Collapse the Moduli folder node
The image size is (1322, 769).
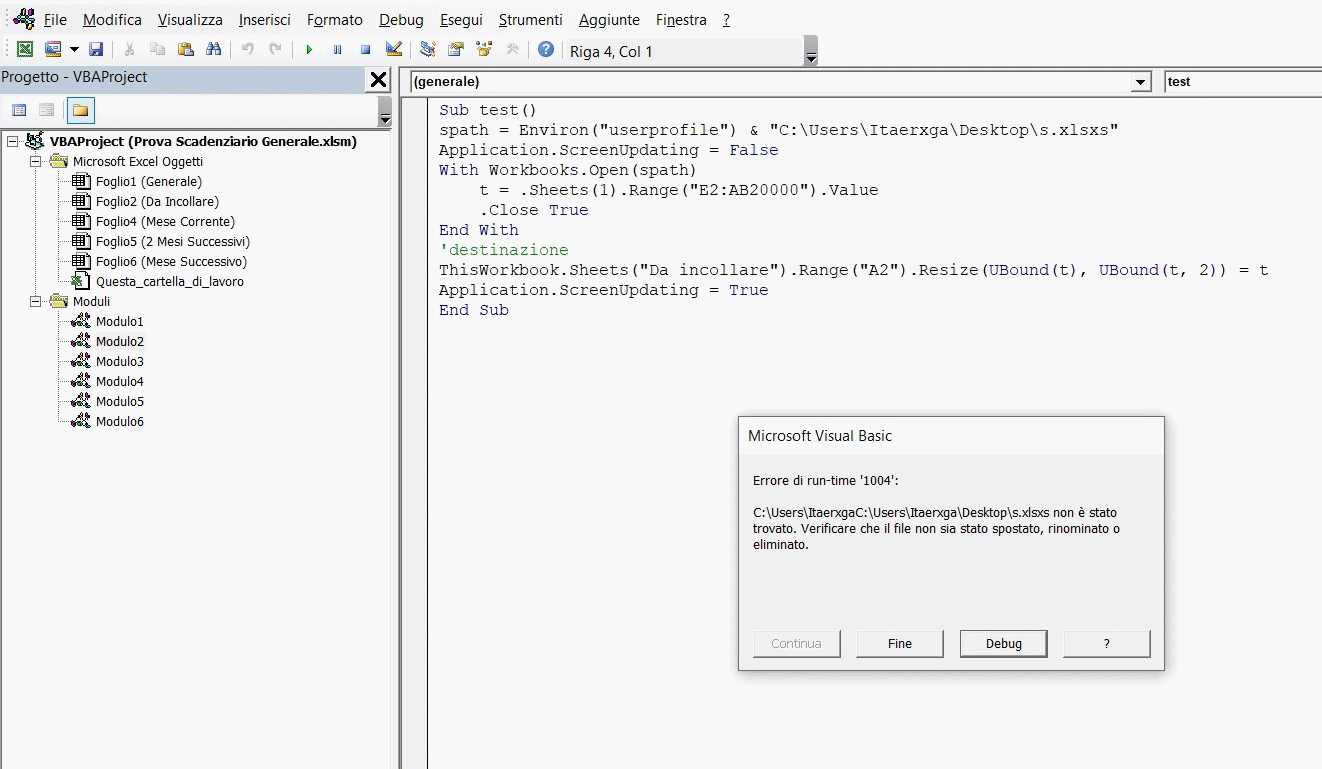[37, 302]
